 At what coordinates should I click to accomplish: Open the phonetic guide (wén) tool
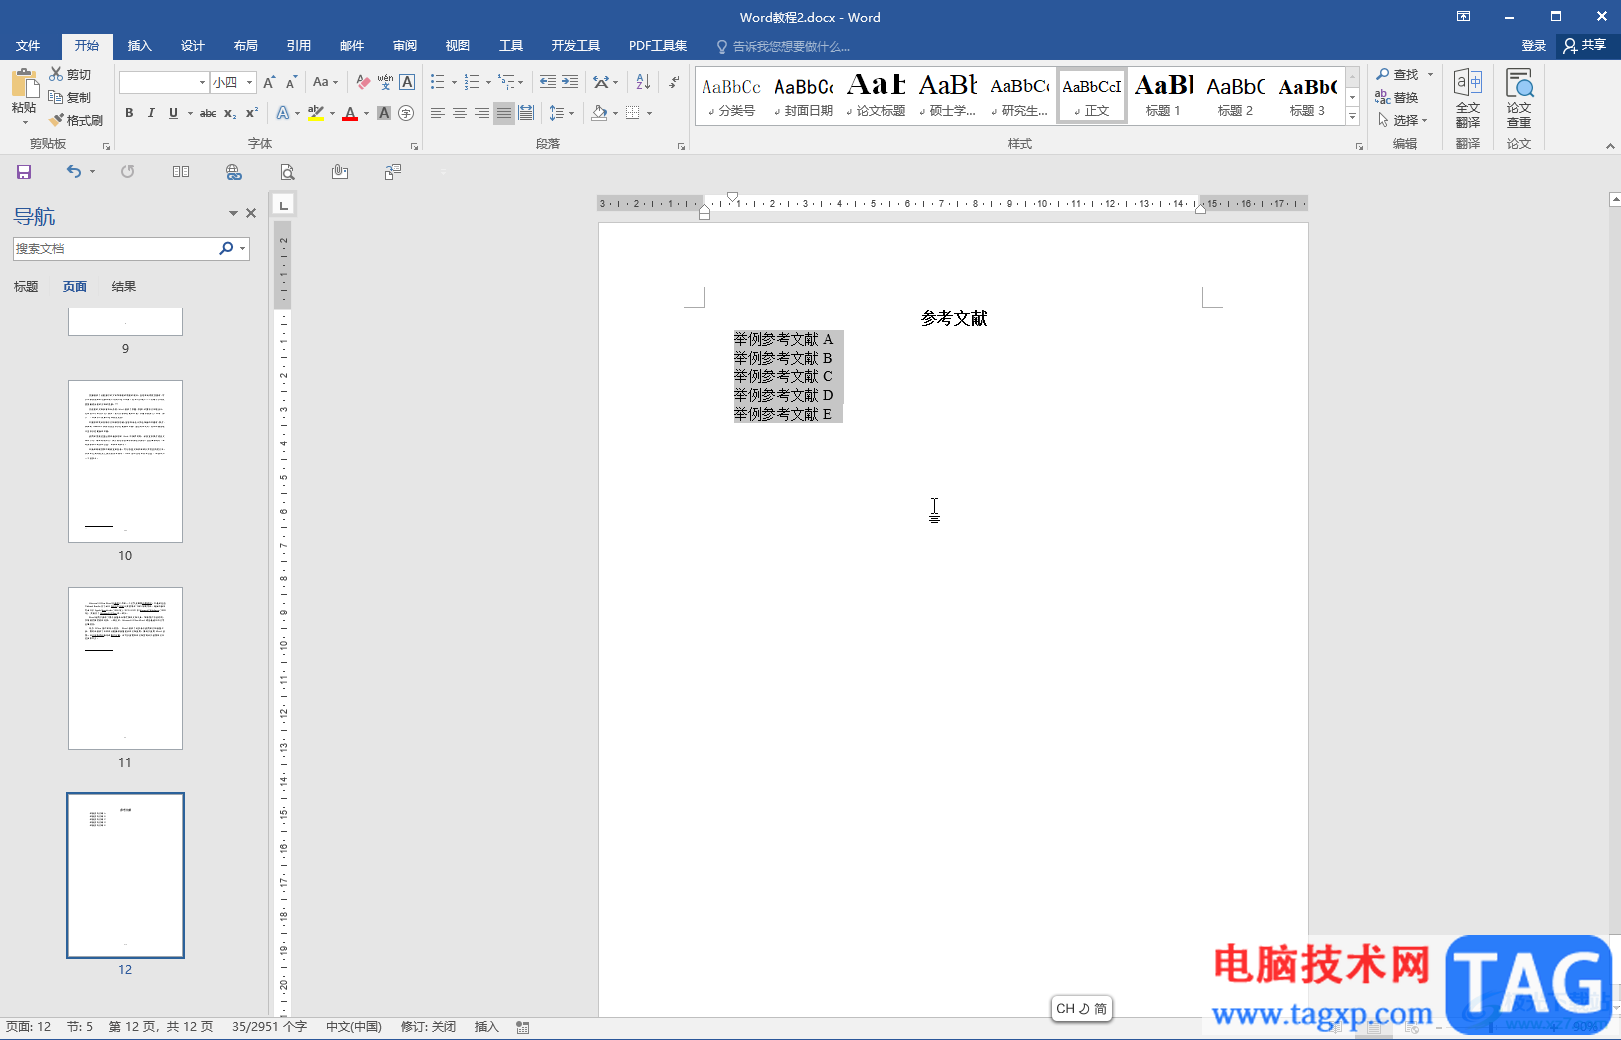pos(385,82)
